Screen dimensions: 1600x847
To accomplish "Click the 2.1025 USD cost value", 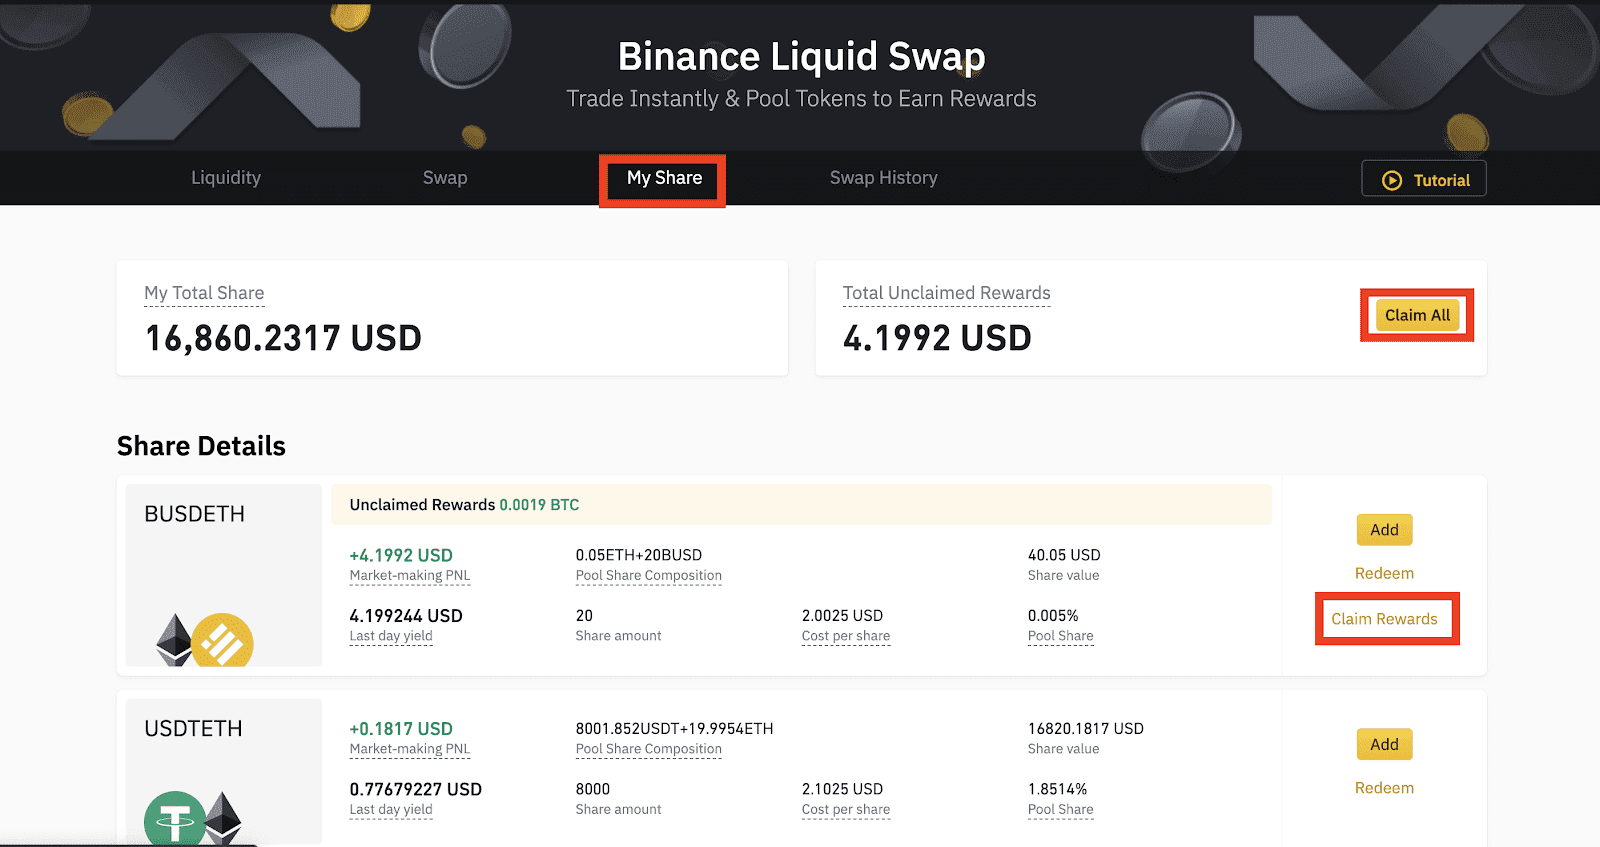I will 842,790.
